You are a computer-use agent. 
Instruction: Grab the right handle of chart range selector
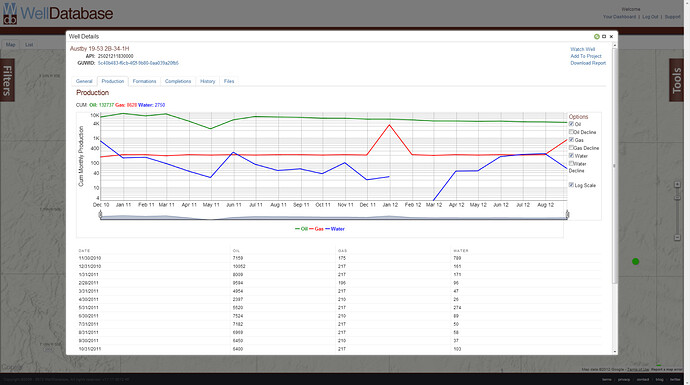[x=567, y=214]
